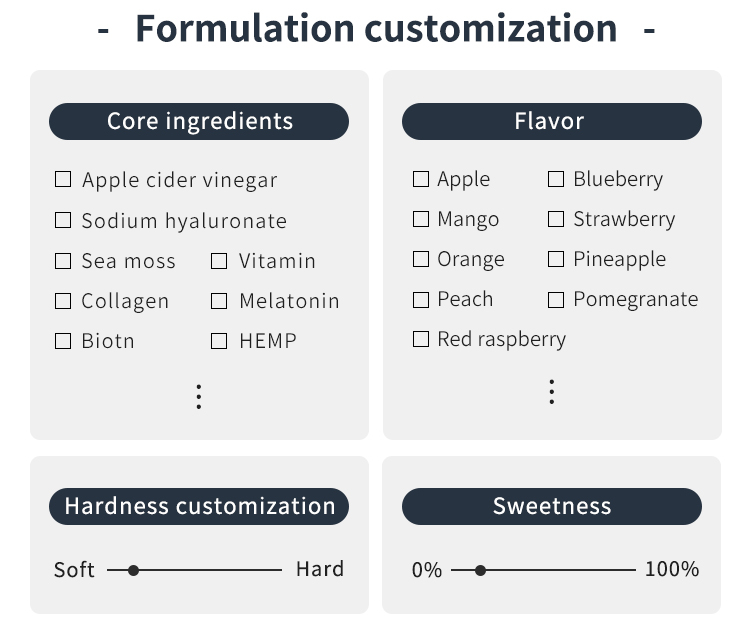Click the Core ingredients header
750x636 pixels.
pos(199,121)
